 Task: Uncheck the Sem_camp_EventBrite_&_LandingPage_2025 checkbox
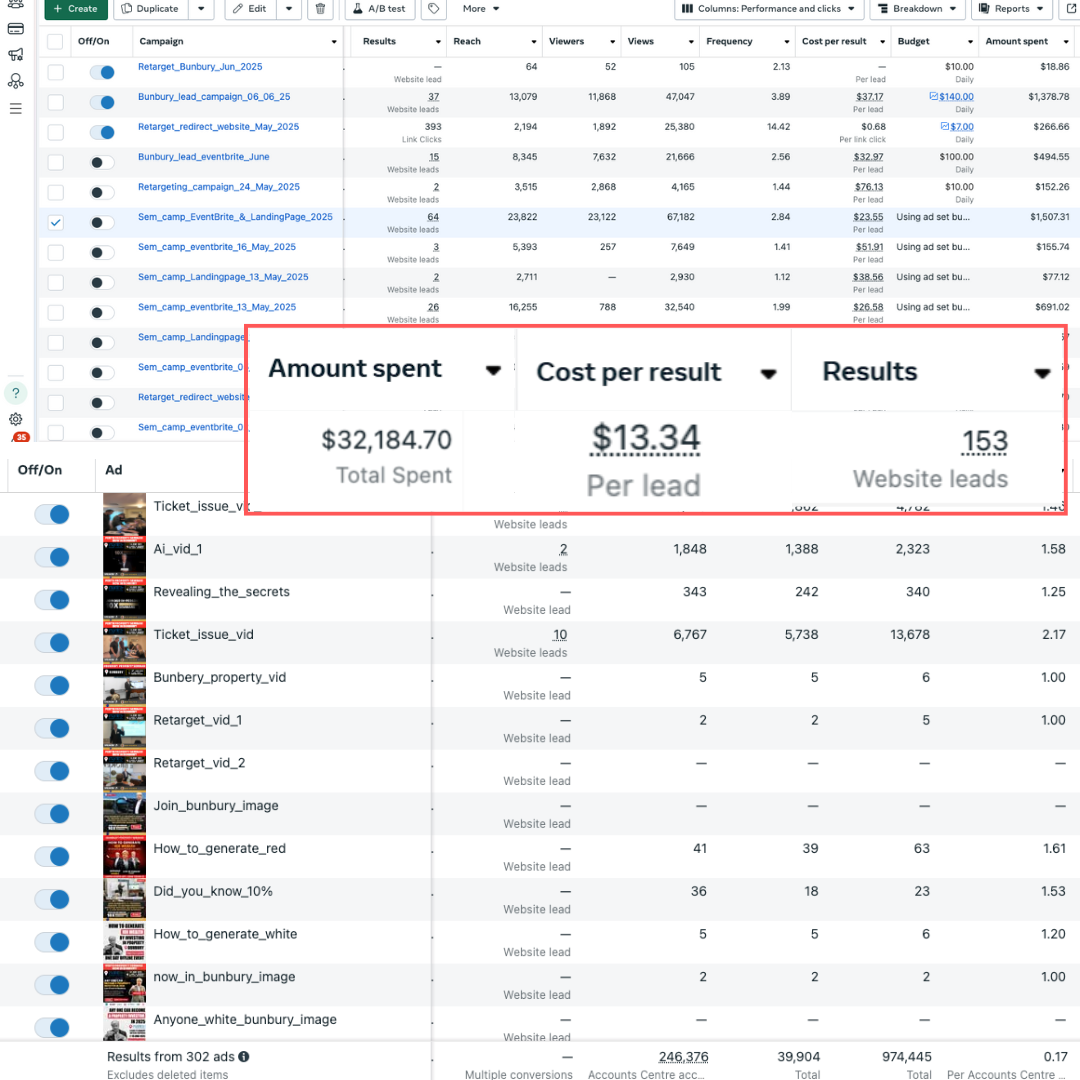56,222
